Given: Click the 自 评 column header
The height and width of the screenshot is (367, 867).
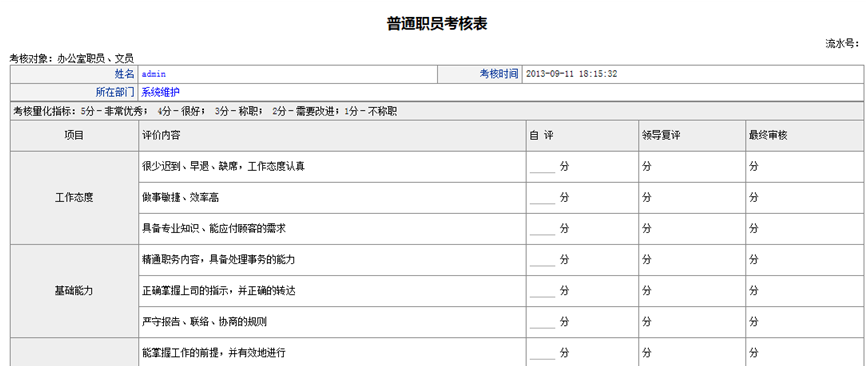Looking at the screenshot, I should click(582, 136).
